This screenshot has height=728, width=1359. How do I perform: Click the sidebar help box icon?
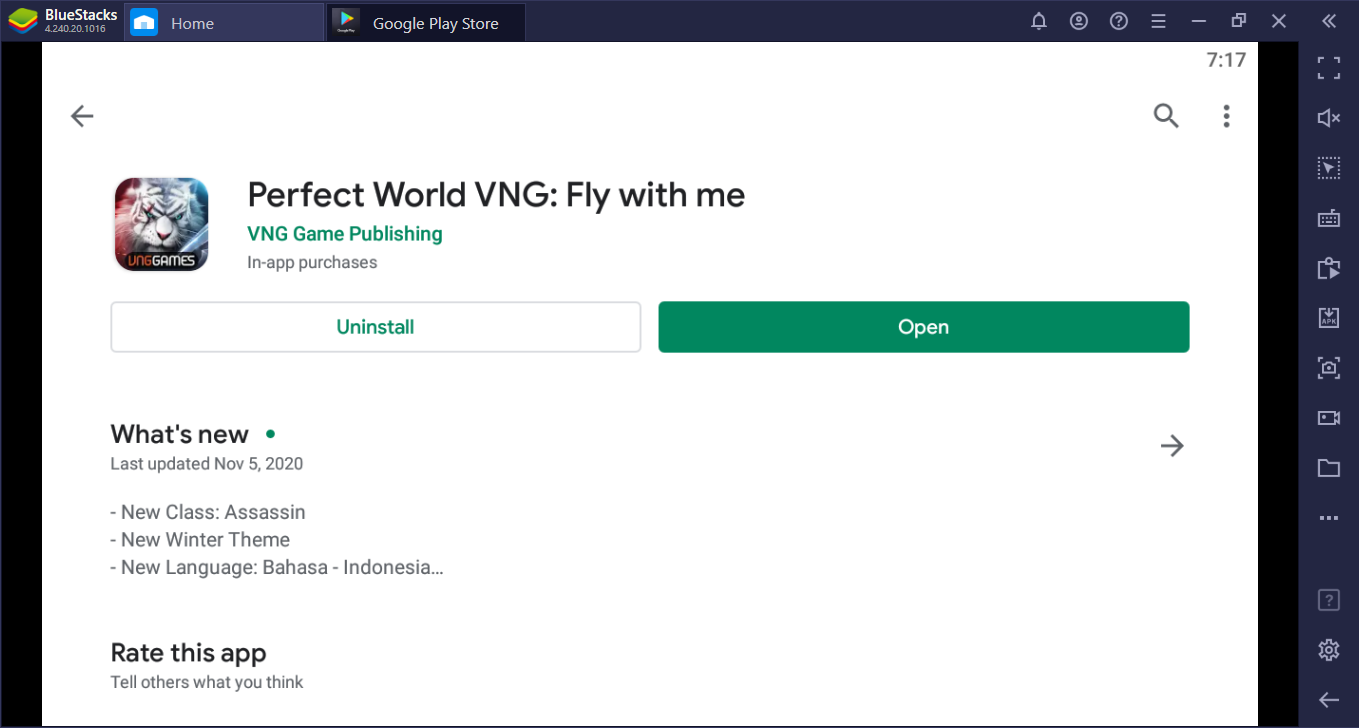[1328, 600]
